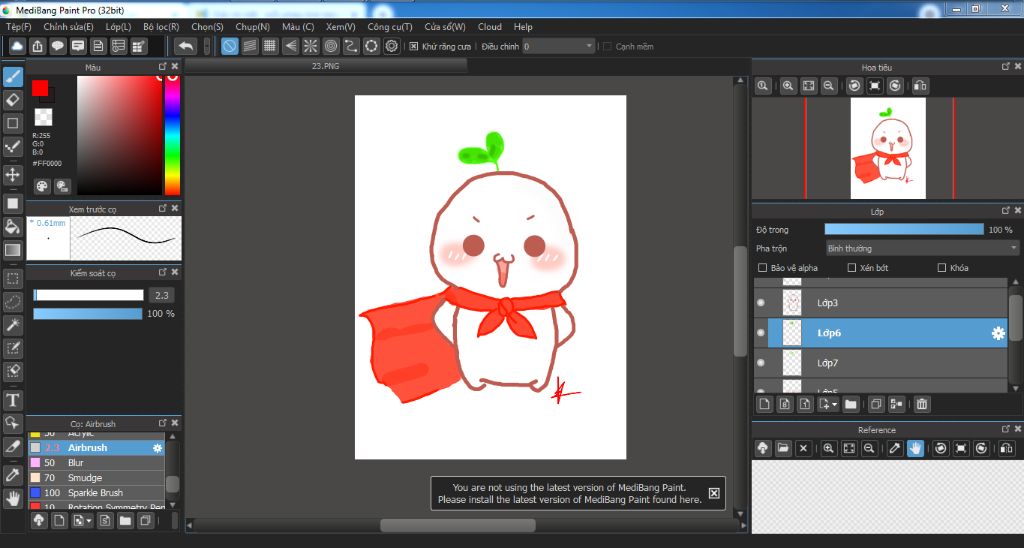Open the Lớp(L) menu
The width and height of the screenshot is (1024, 548).
118,27
